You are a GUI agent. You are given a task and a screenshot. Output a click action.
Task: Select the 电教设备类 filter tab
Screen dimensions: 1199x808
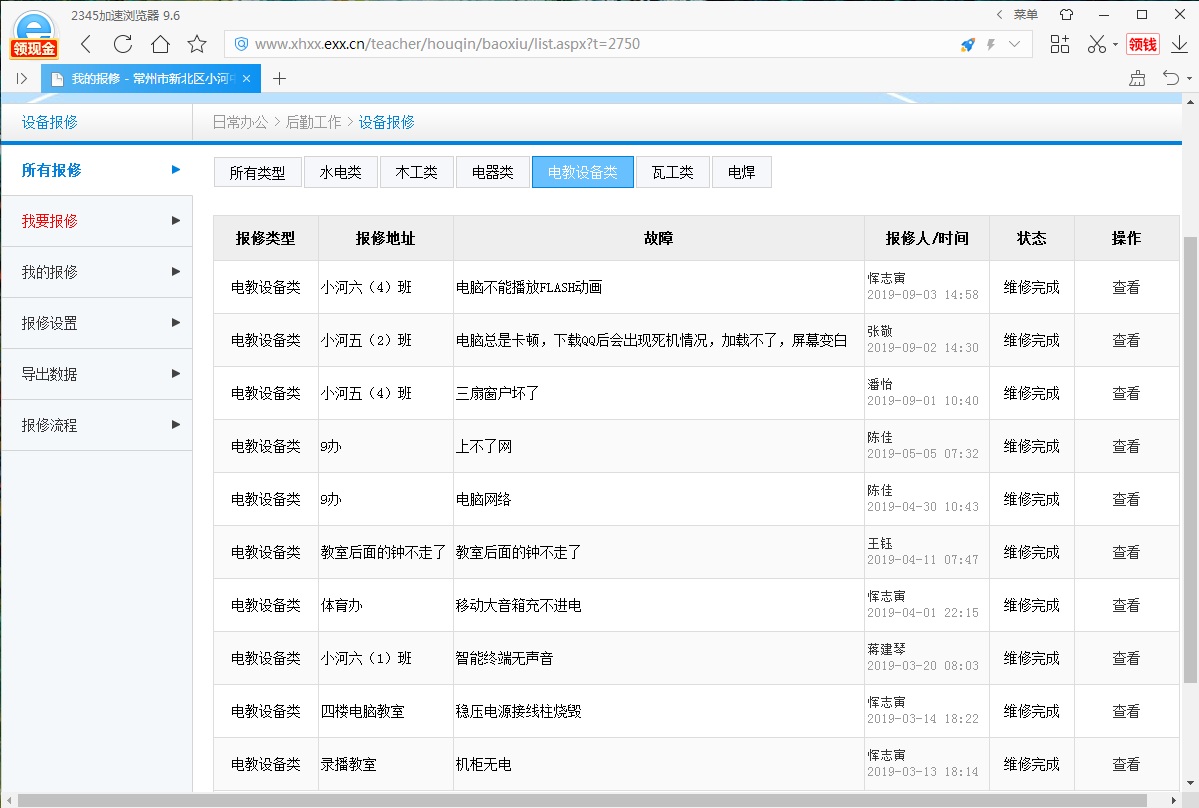point(583,172)
